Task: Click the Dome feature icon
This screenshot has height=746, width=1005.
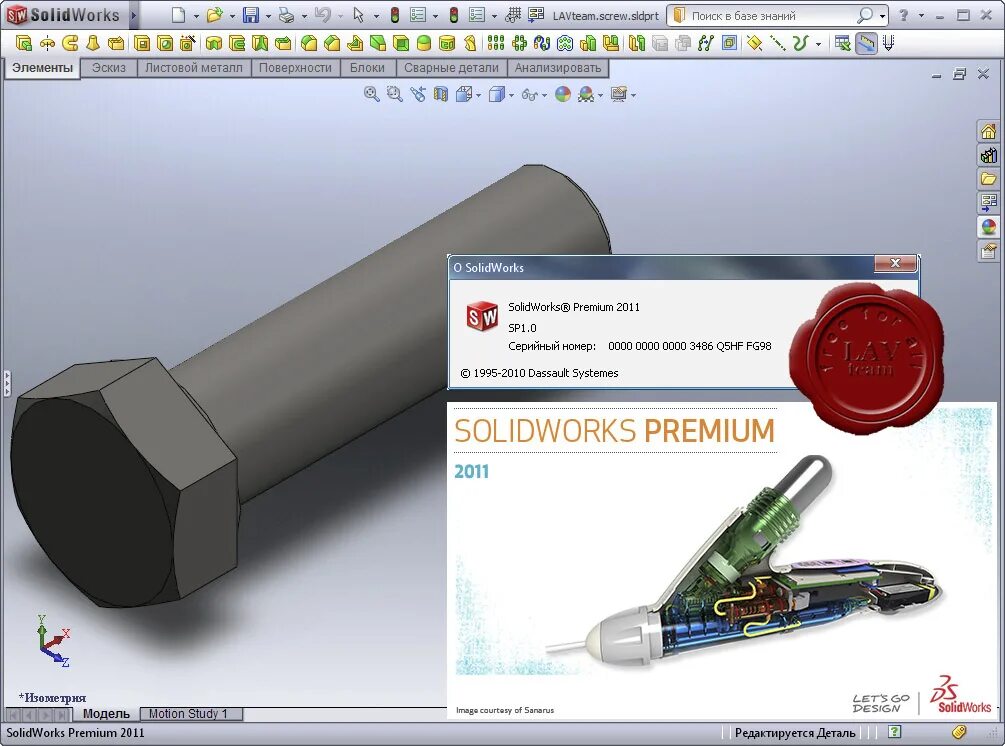Action: click(x=424, y=43)
